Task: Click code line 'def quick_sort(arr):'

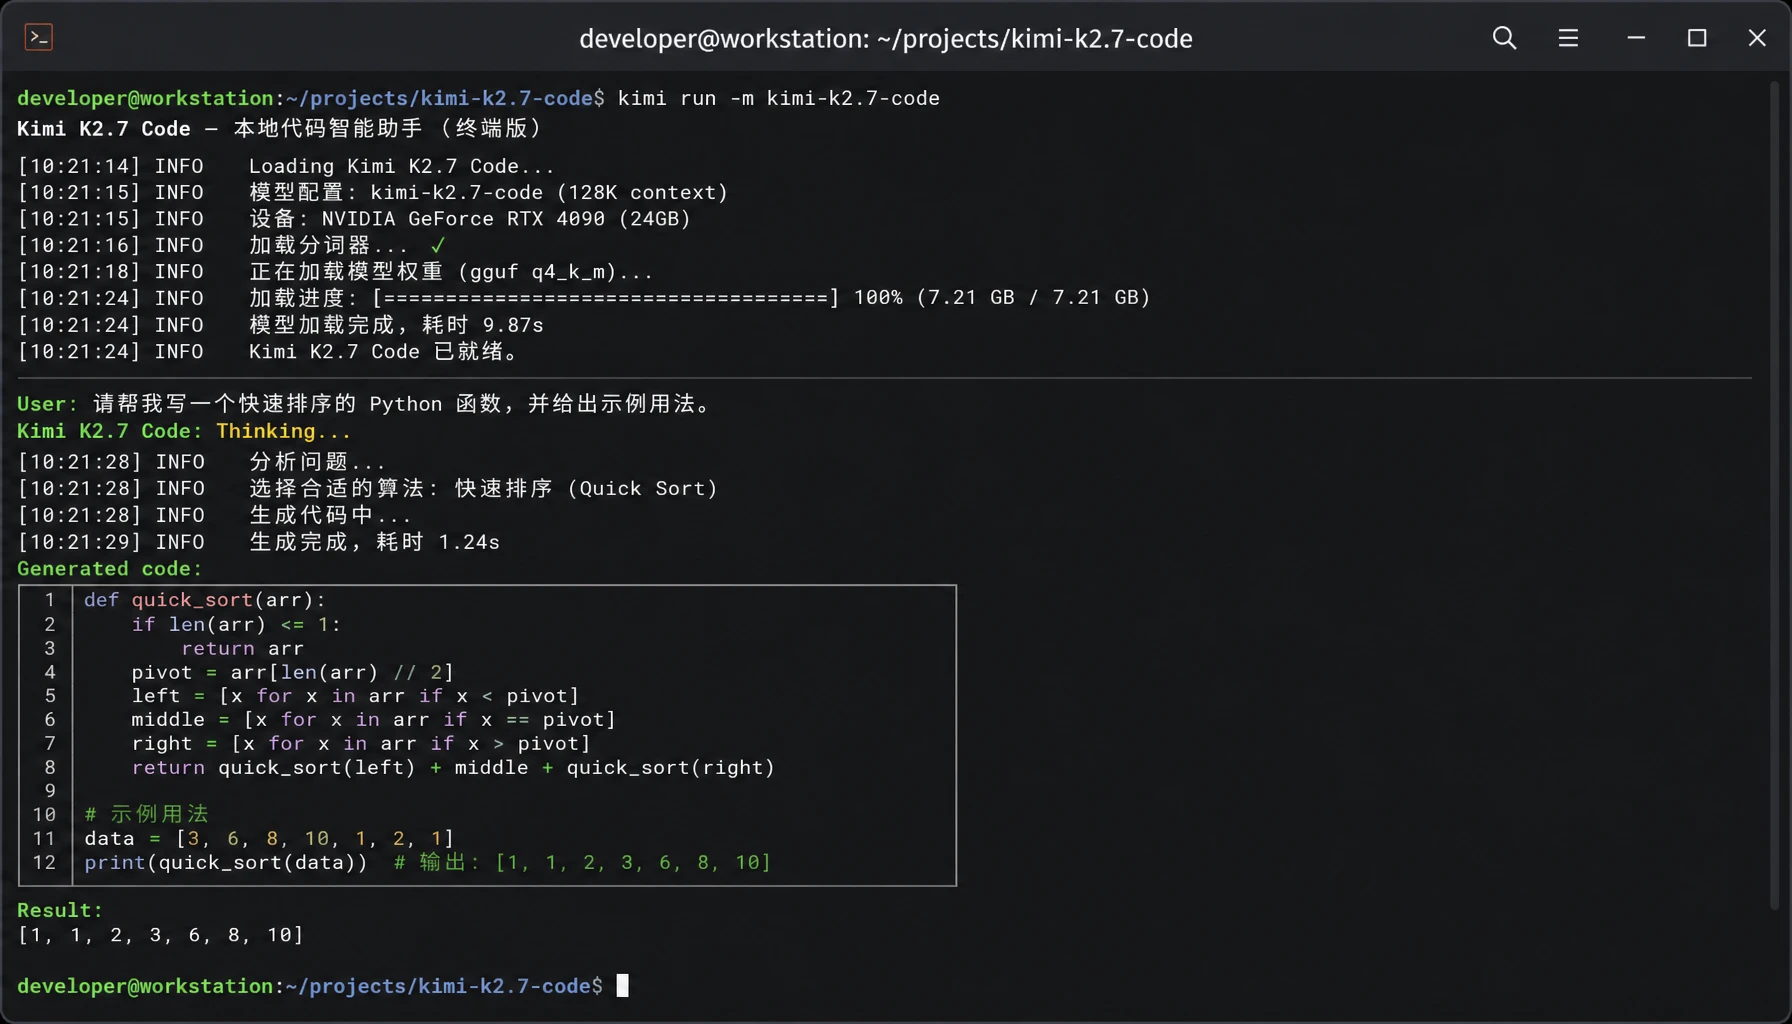Action: coord(205,600)
